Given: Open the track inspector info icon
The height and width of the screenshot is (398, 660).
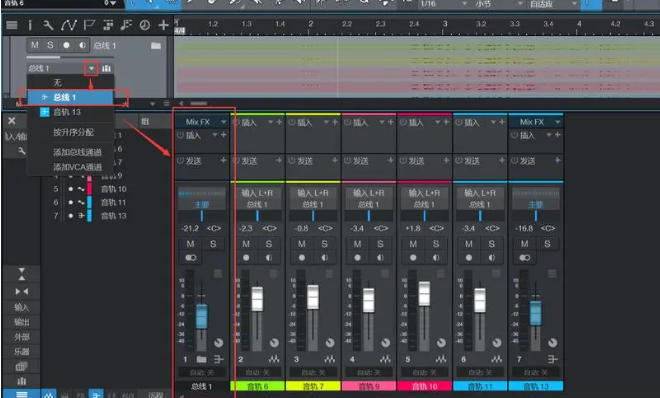Looking at the screenshot, I should (x=30, y=25).
